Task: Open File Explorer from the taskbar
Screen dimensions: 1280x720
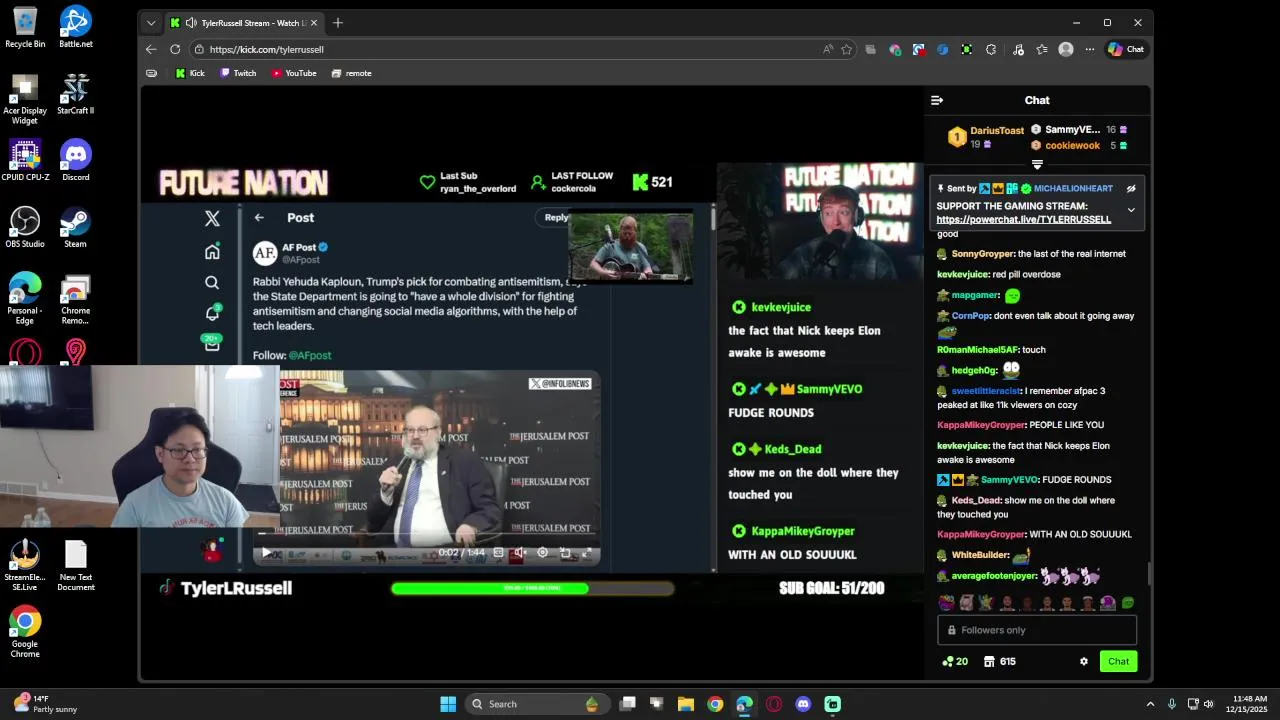Action: 686,704
